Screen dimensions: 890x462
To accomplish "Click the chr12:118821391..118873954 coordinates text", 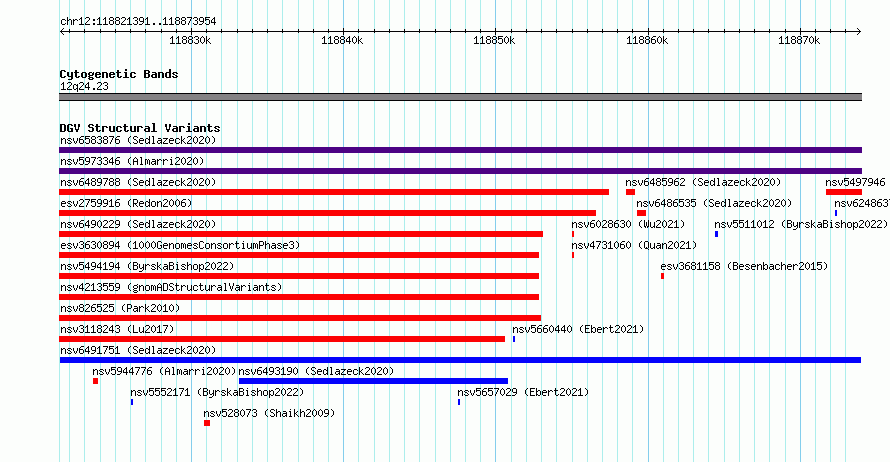I will pos(138,21).
